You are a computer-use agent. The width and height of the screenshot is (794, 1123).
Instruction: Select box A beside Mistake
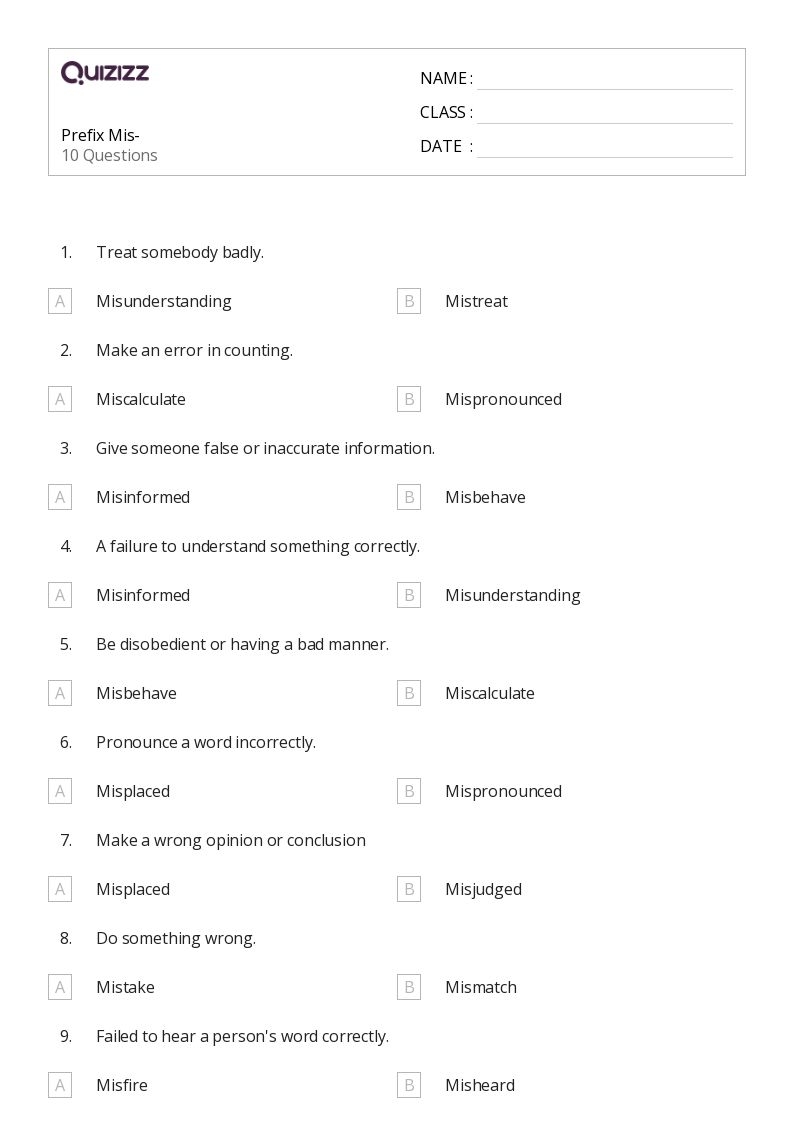tap(60, 987)
